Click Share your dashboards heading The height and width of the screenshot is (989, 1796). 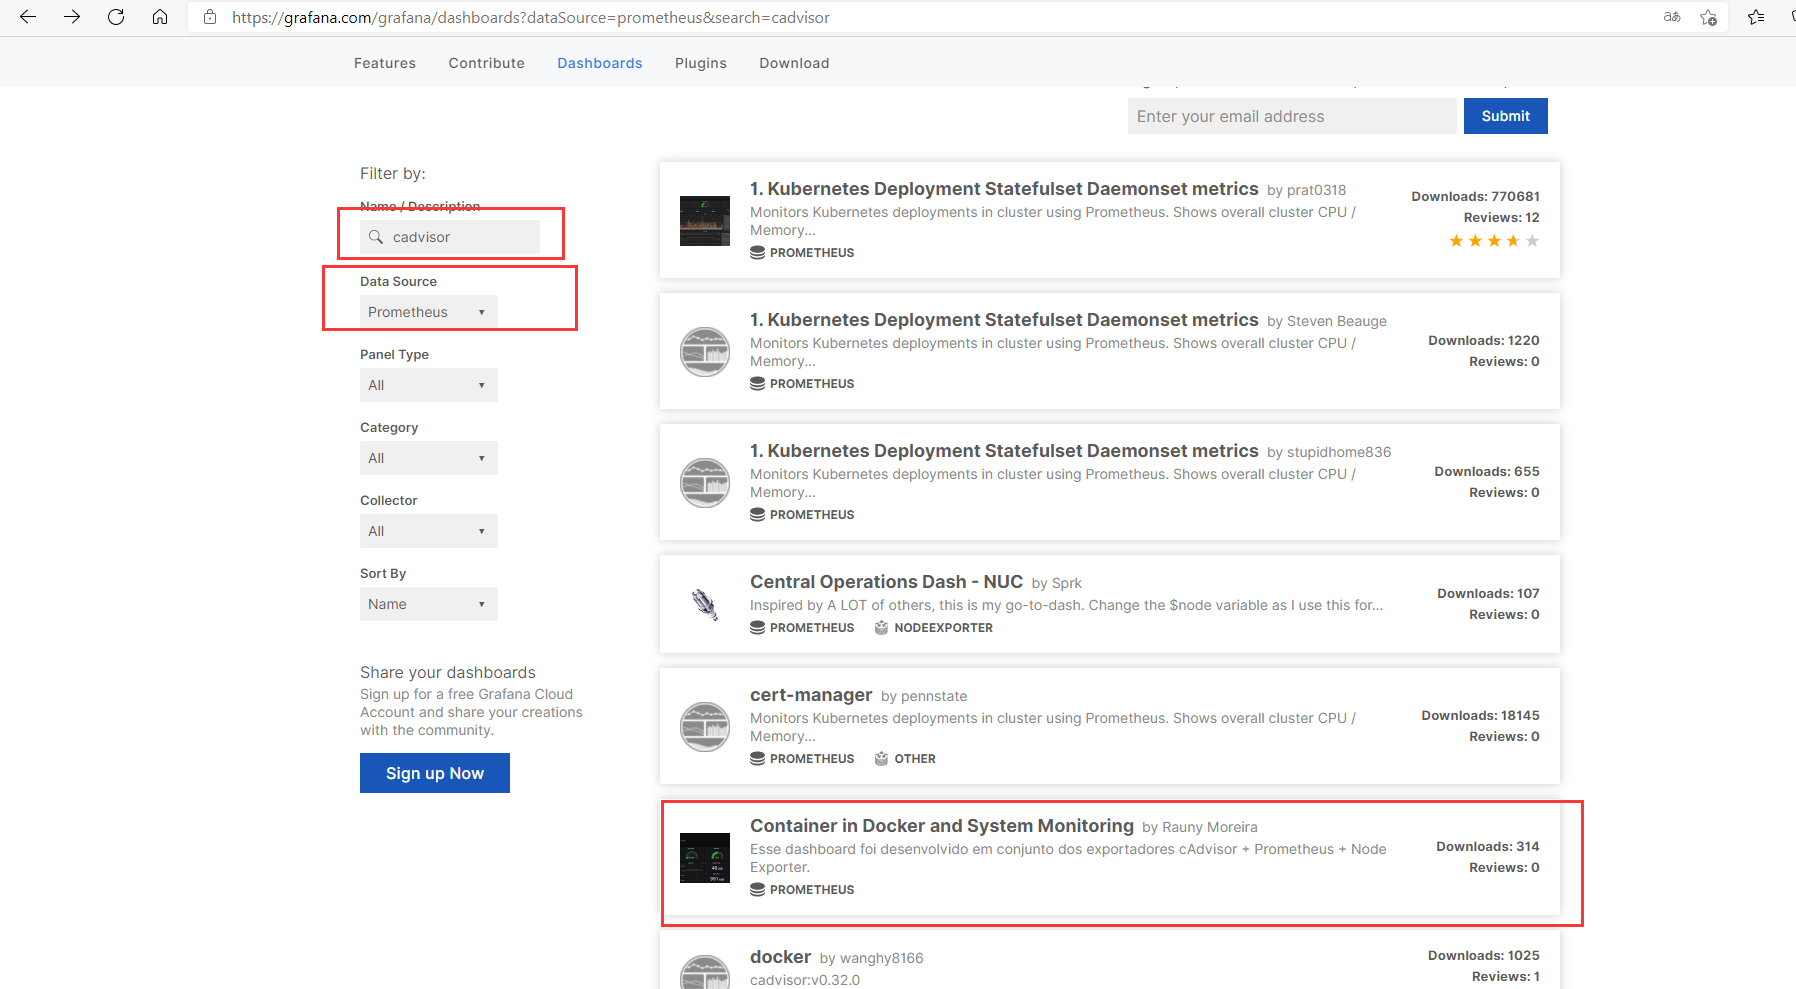(x=448, y=672)
